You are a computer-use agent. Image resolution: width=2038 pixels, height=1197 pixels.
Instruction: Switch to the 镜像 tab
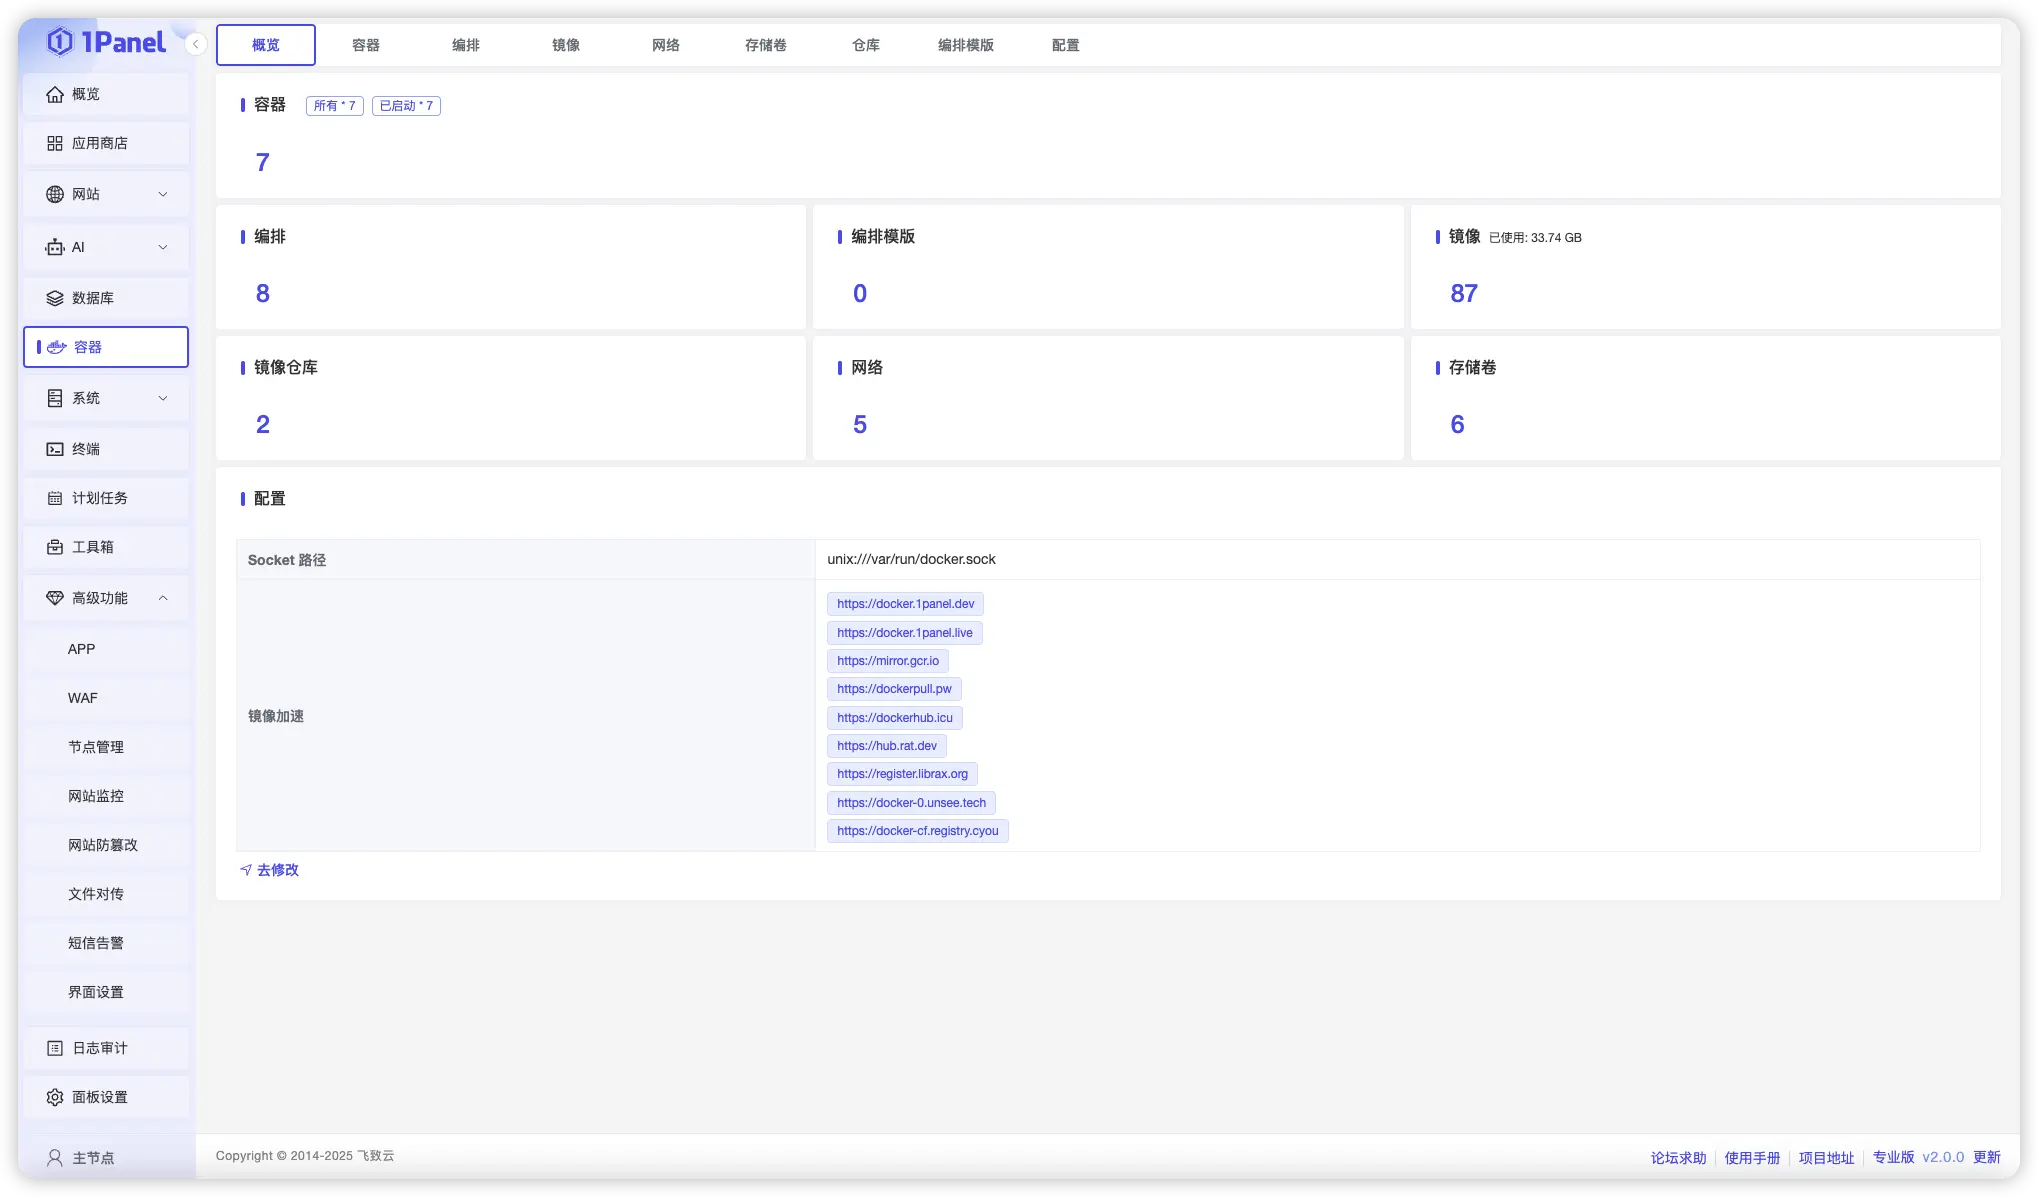pos(566,45)
